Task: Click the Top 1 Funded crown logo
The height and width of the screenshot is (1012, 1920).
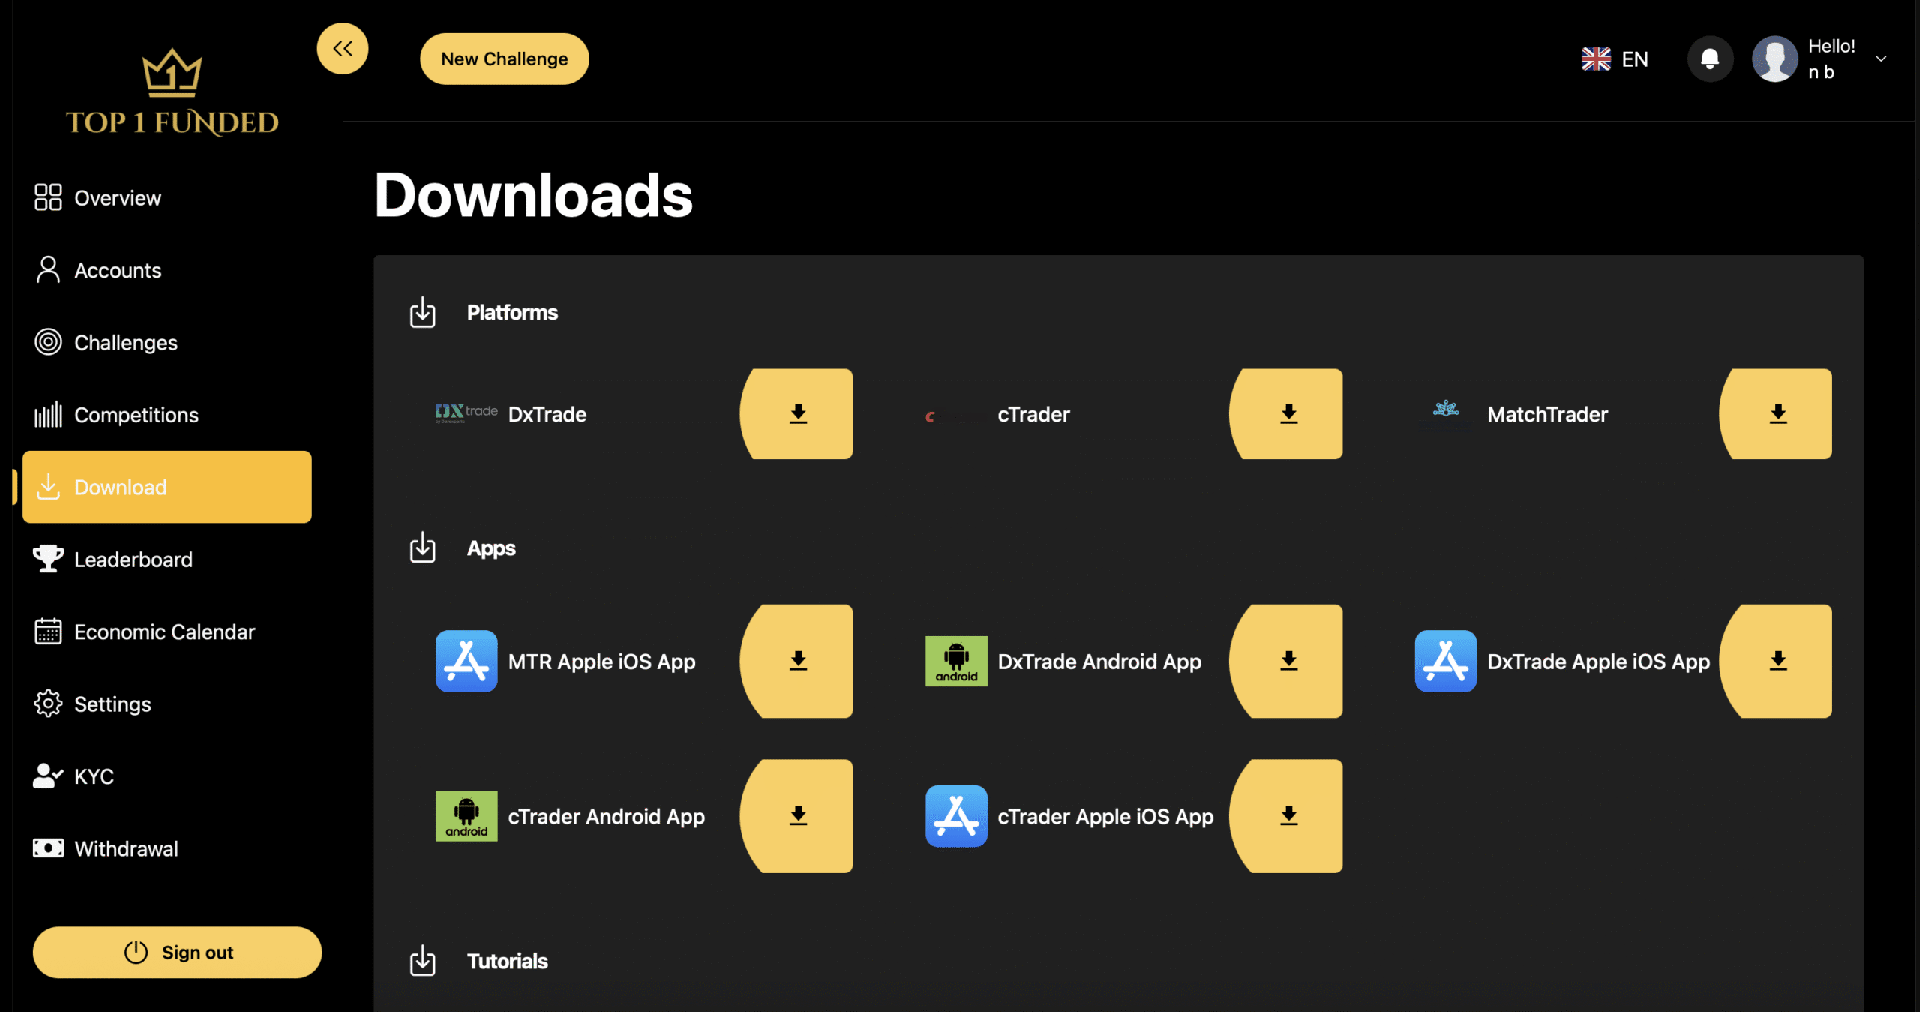Action: (x=172, y=92)
